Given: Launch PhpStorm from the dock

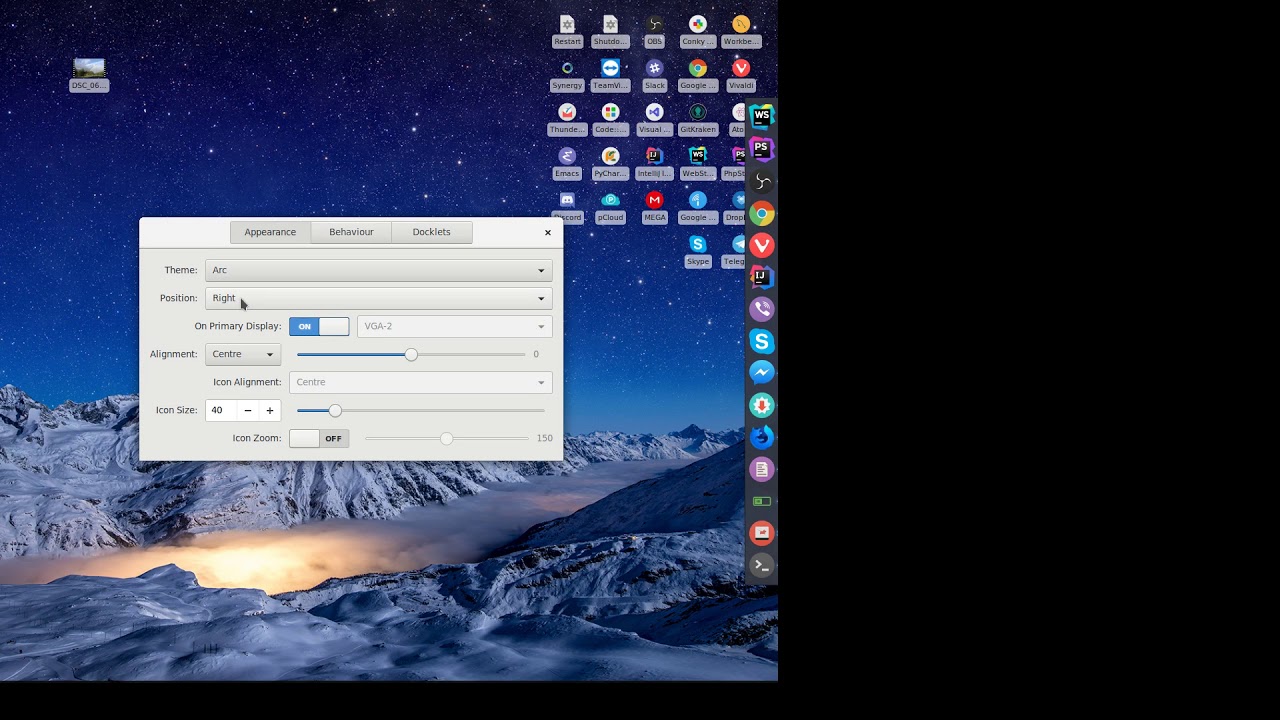Looking at the screenshot, I should click(762, 149).
